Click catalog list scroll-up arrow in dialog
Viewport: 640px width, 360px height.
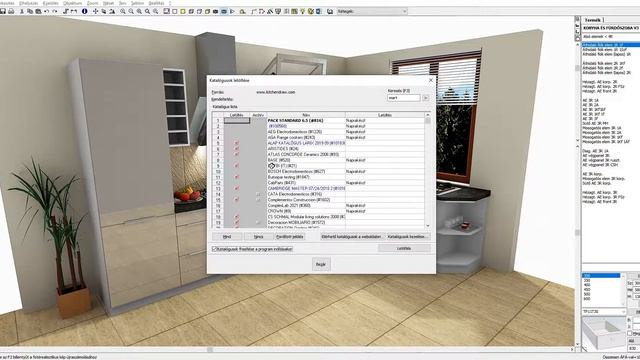(428, 115)
